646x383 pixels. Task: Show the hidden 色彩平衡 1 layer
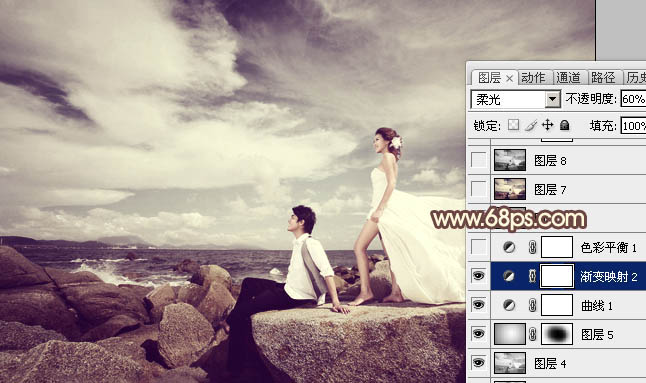point(478,247)
